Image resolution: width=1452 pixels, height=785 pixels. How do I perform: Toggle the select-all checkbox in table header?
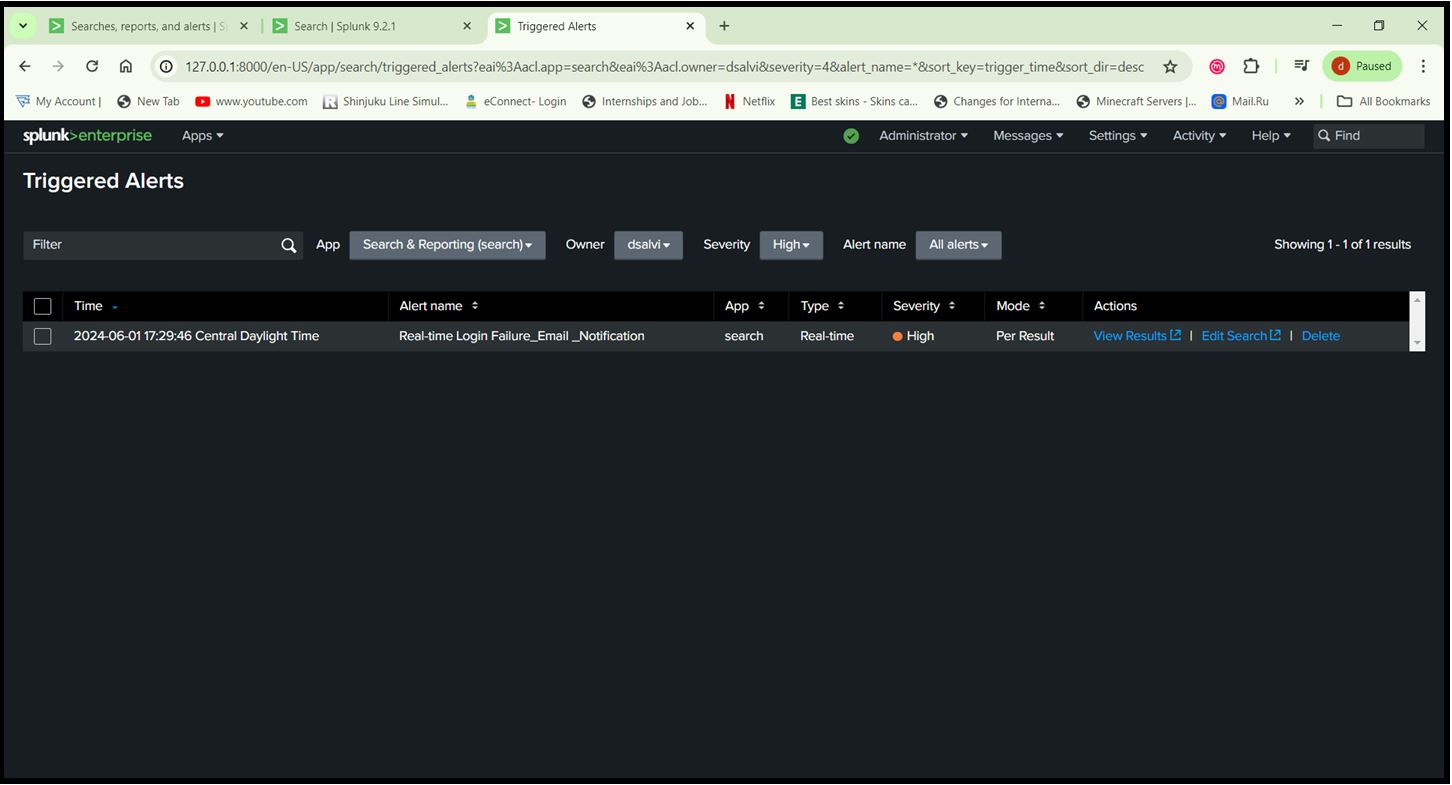point(42,306)
